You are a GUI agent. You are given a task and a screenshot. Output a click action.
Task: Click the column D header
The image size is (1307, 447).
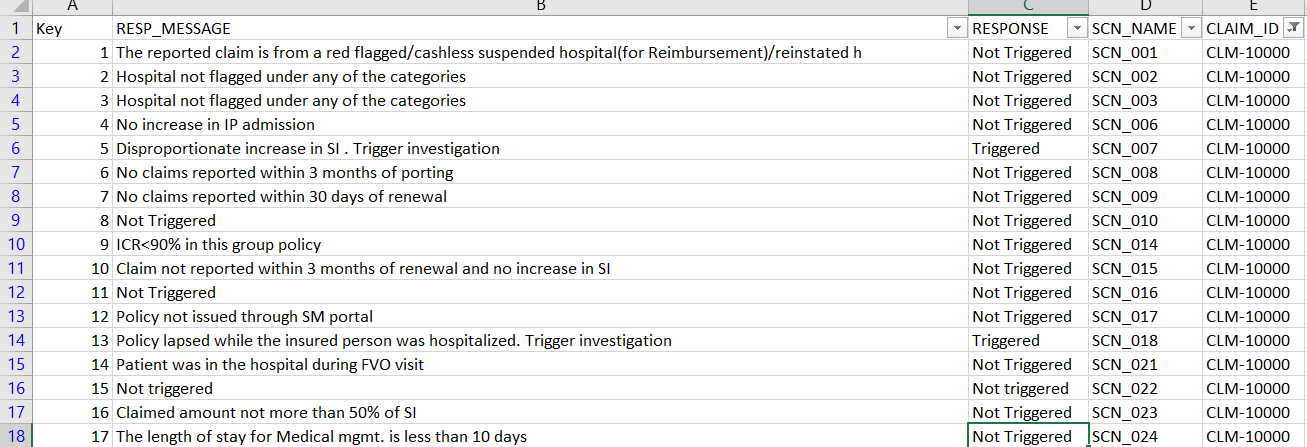click(x=1145, y=6)
